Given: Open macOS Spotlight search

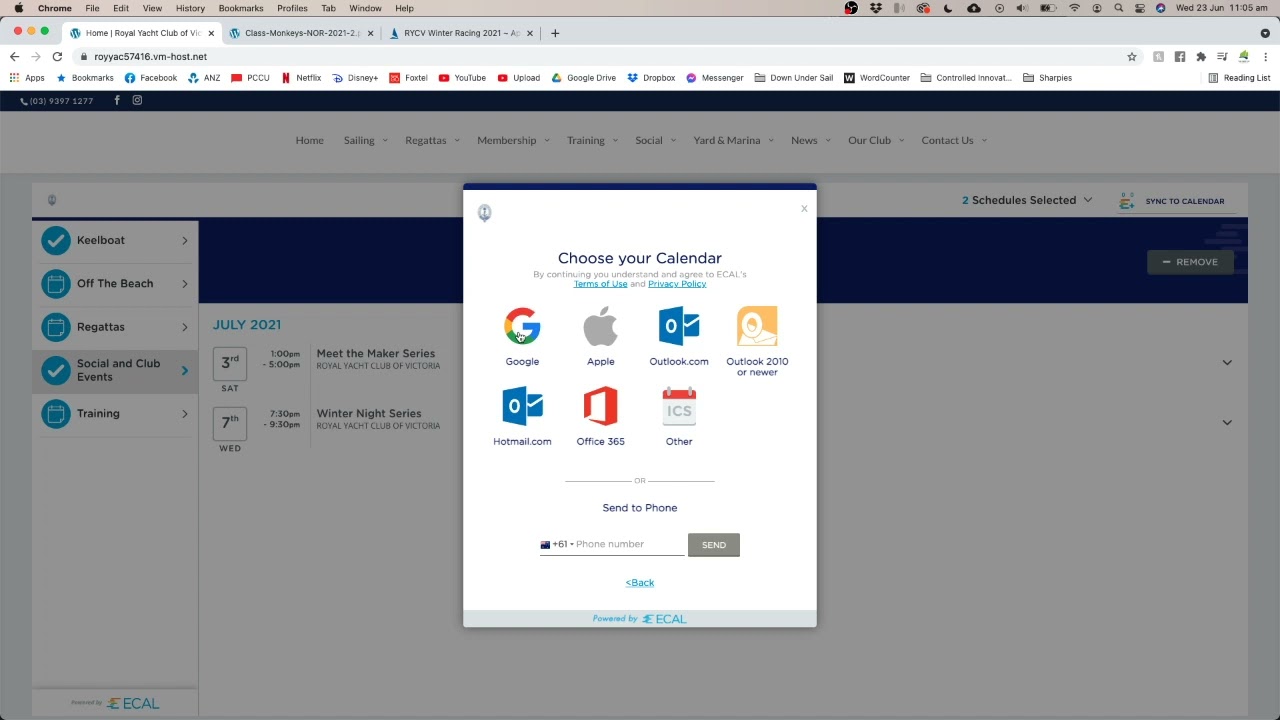Looking at the screenshot, I should (1118, 8).
